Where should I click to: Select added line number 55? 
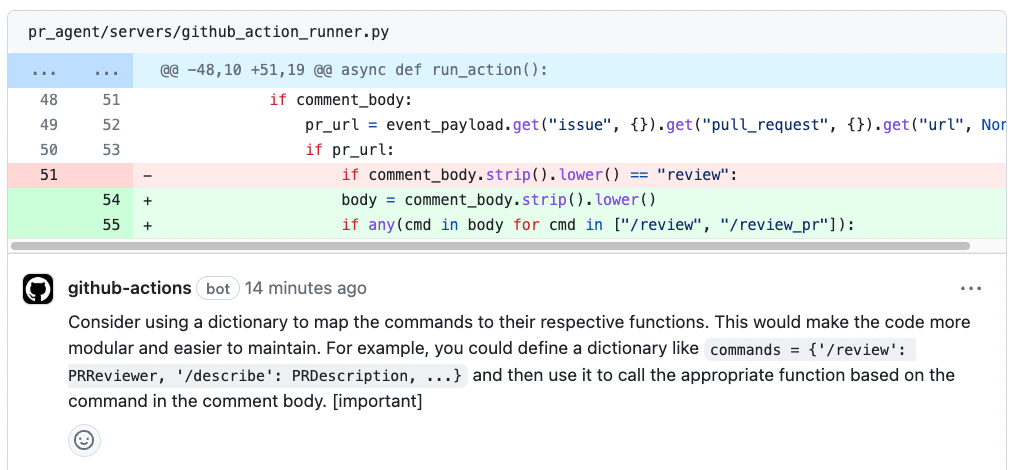coord(111,225)
